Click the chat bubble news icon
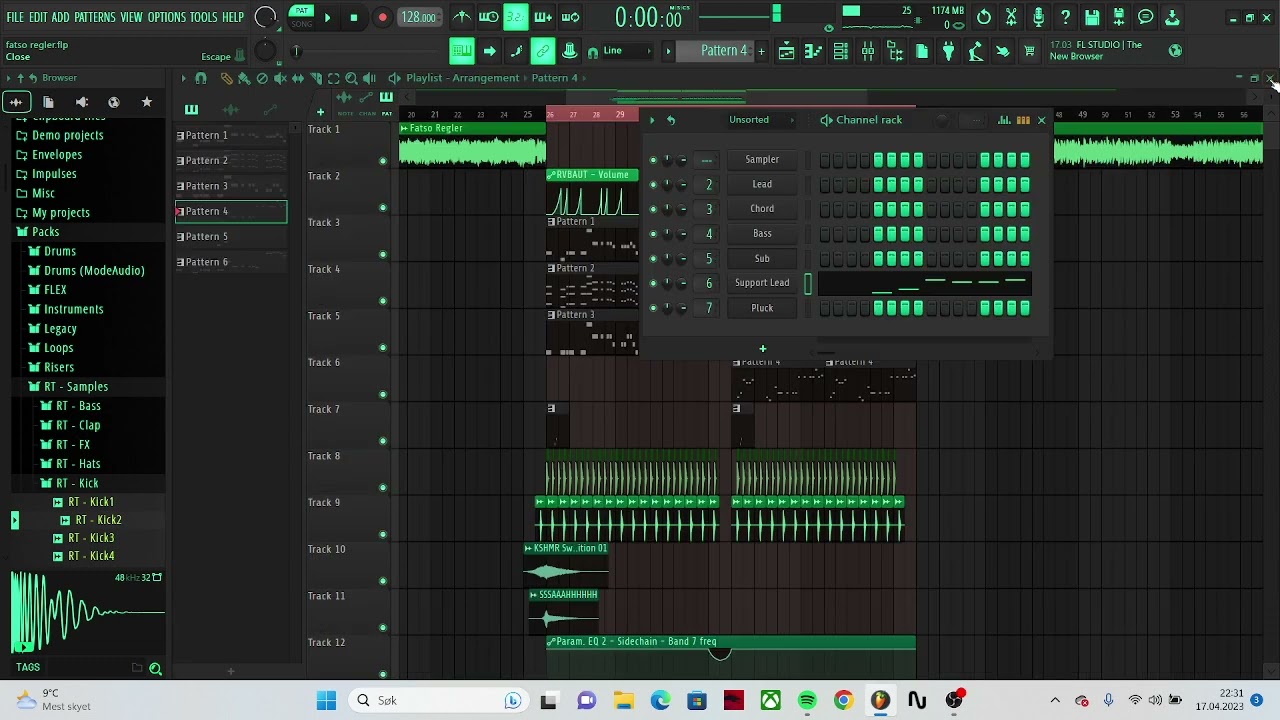1280x720 pixels. pyautogui.click(x=1146, y=17)
